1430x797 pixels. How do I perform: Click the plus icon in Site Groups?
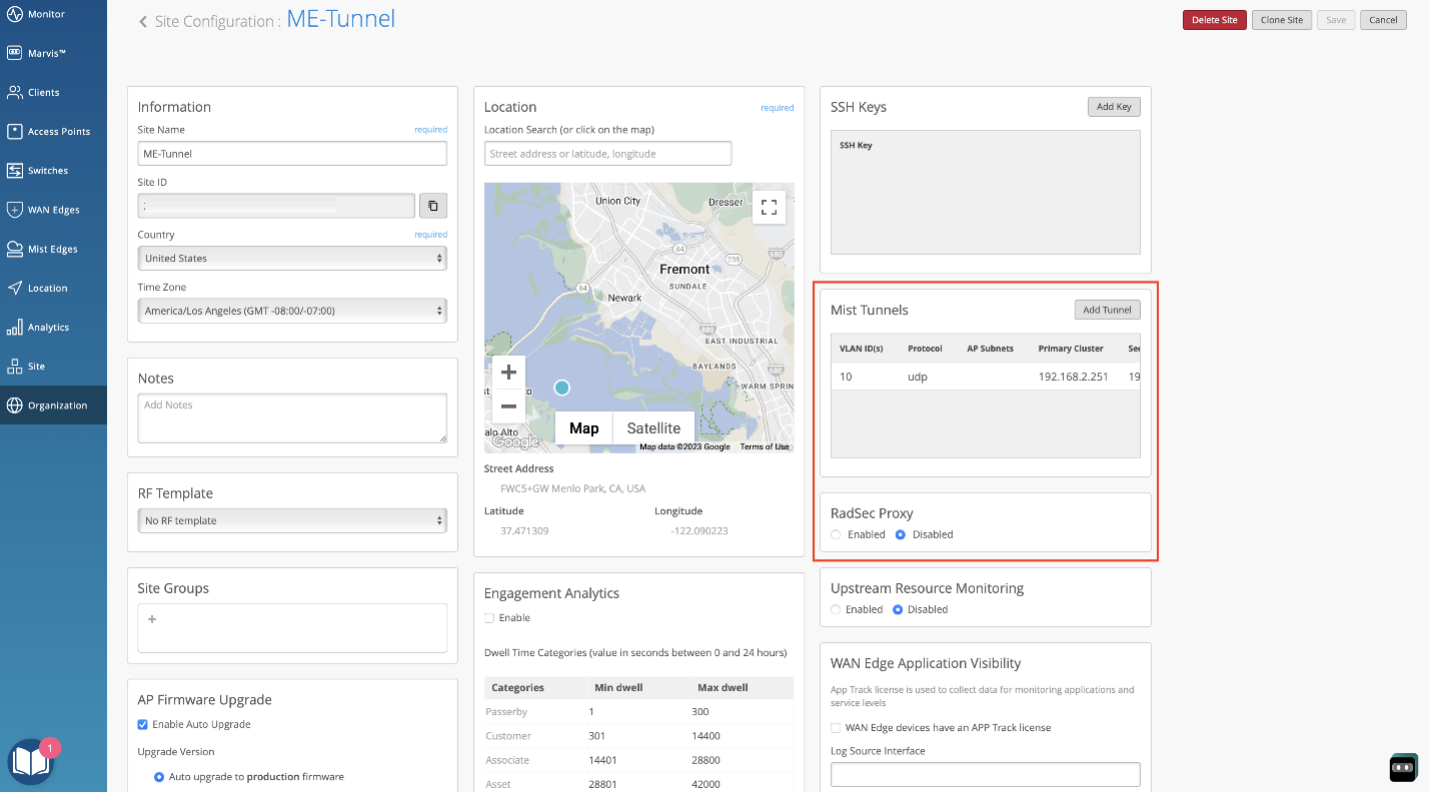point(152,619)
